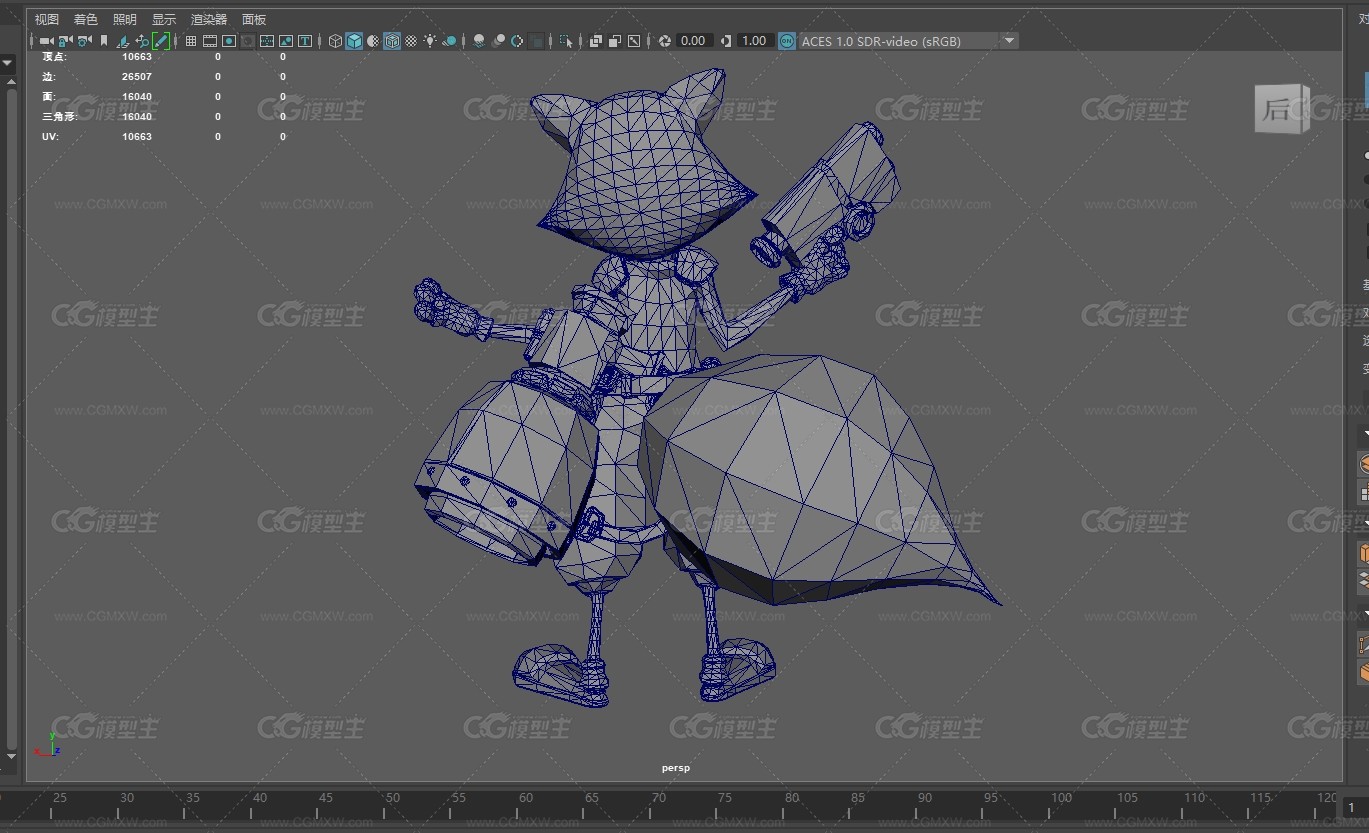The width and height of the screenshot is (1369, 833).
Task: Open the 照明 (Lighting) panel menu
Action: (x=125, y=19)
